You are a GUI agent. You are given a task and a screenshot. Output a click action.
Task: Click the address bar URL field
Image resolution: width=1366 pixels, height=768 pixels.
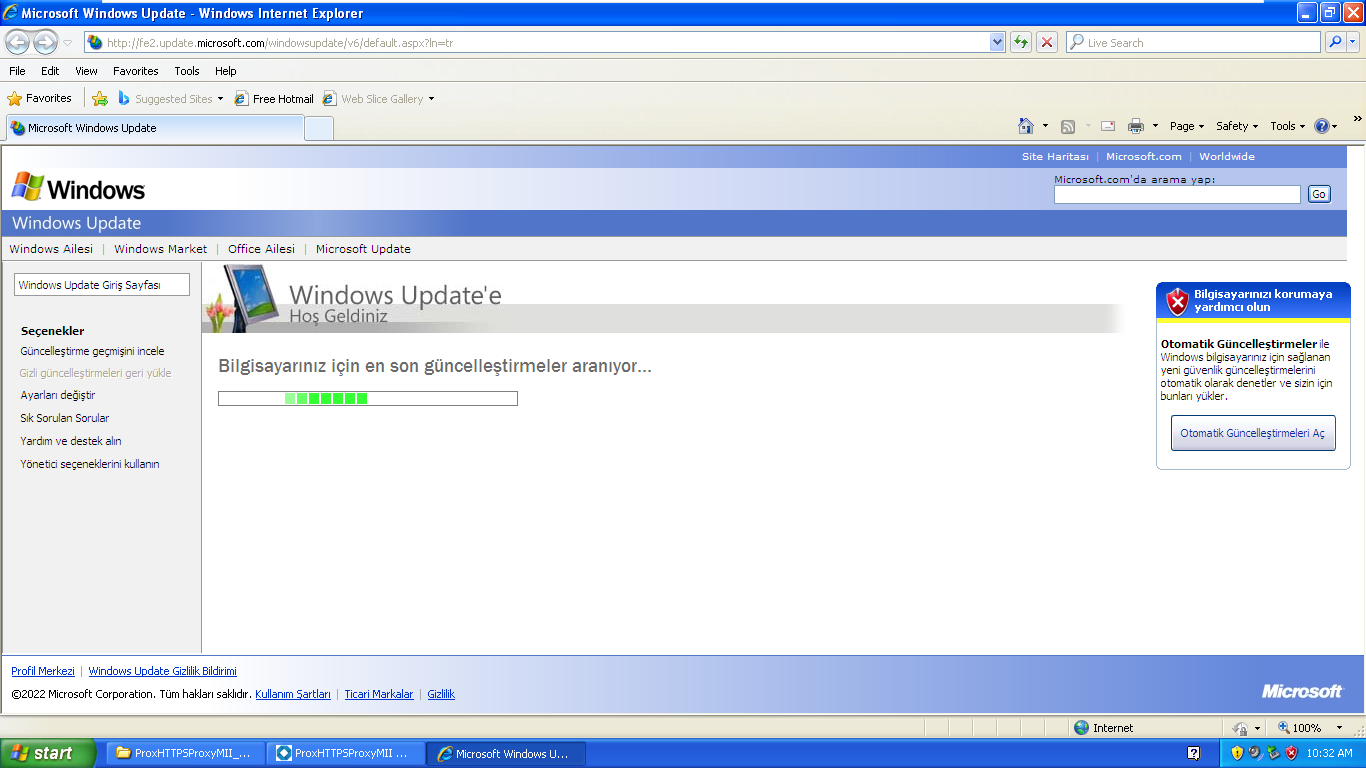coord(537,43)
